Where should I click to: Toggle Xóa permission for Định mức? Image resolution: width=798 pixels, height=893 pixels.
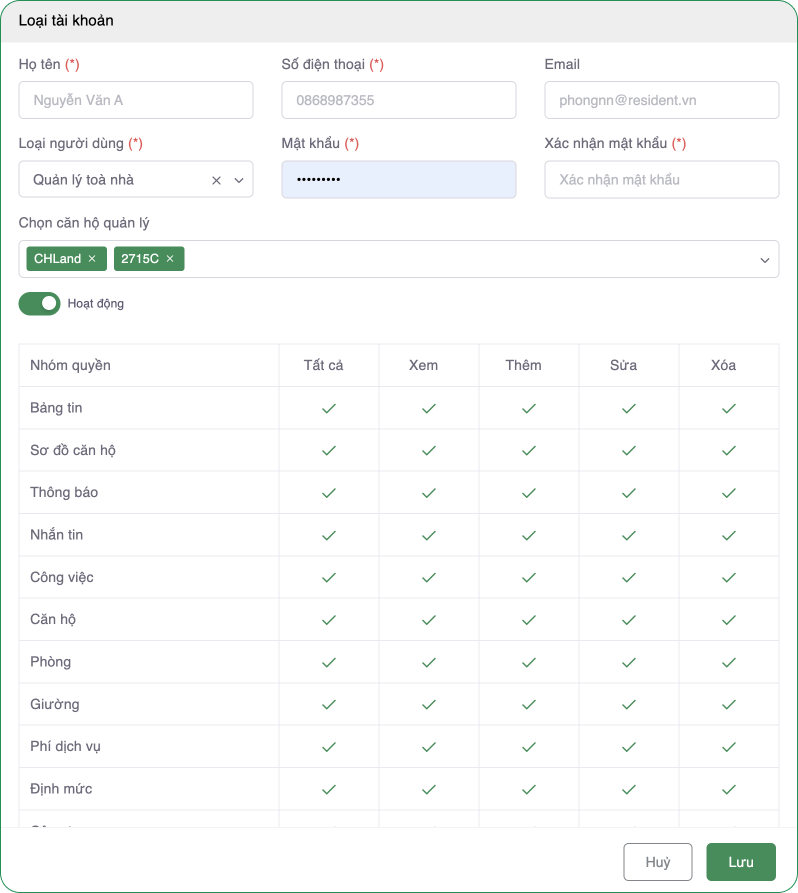pos(729,789)
